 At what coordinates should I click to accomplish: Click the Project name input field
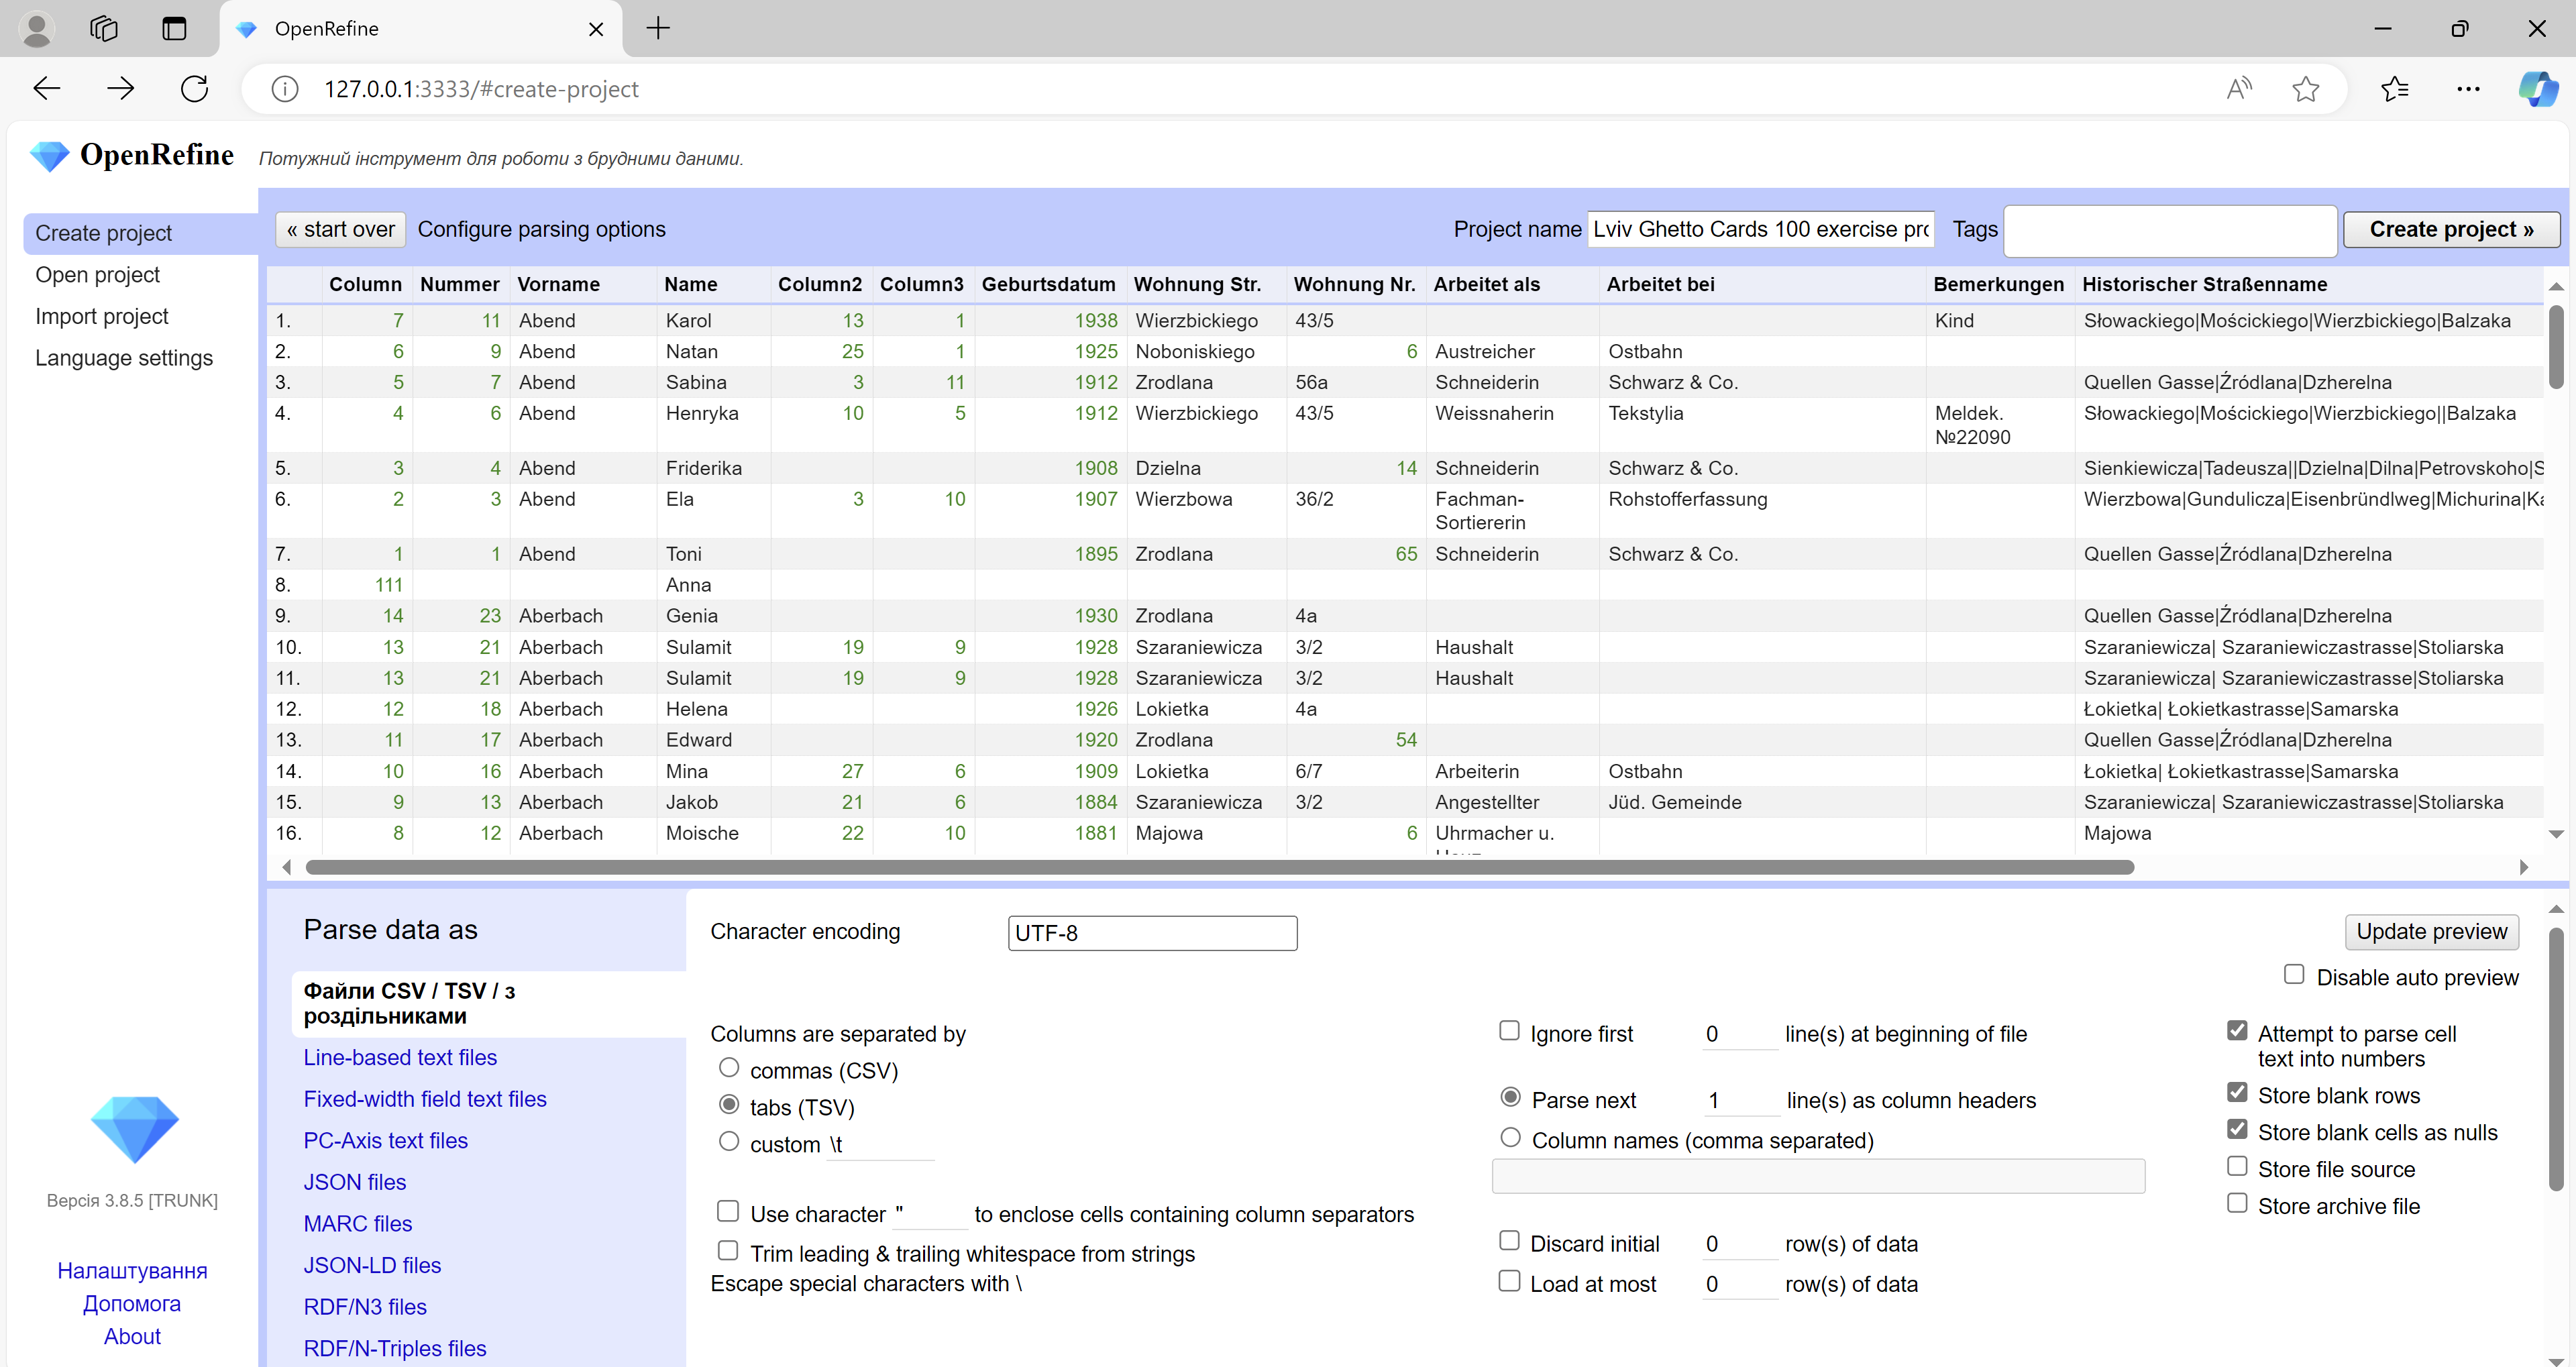coord(1761,230)
